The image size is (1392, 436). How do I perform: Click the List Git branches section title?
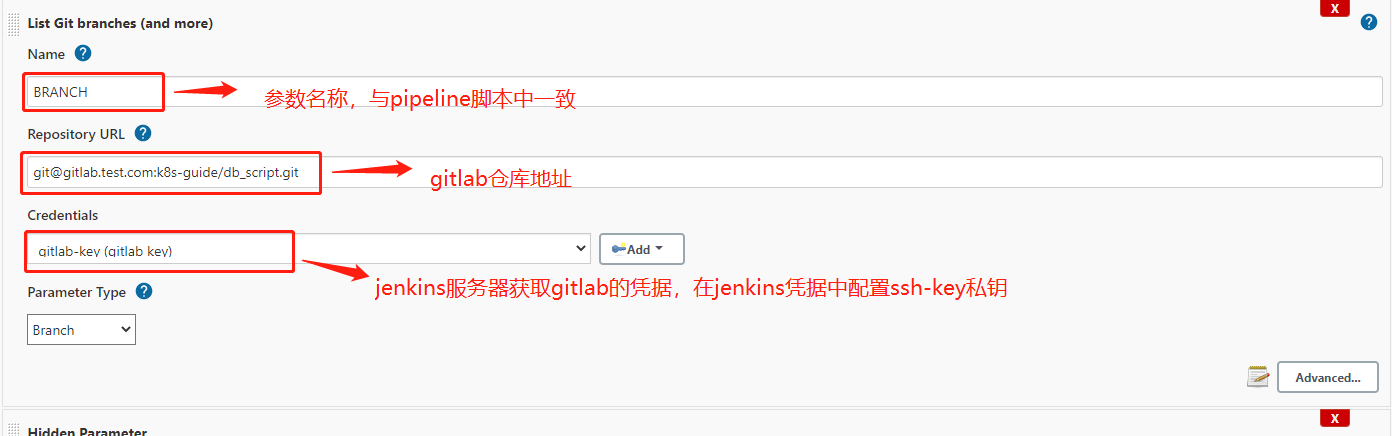point(120,22)
